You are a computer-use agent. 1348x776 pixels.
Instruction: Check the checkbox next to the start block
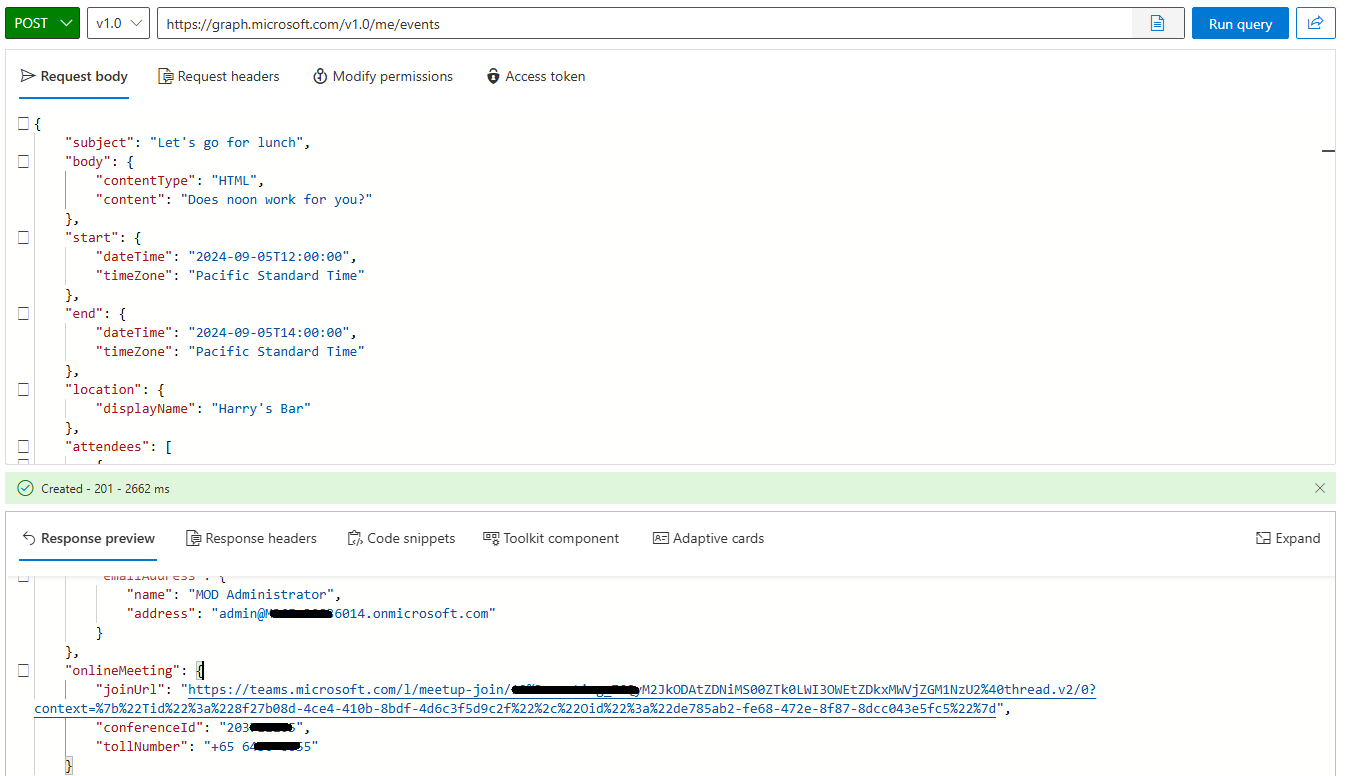(x=23, y=237)
